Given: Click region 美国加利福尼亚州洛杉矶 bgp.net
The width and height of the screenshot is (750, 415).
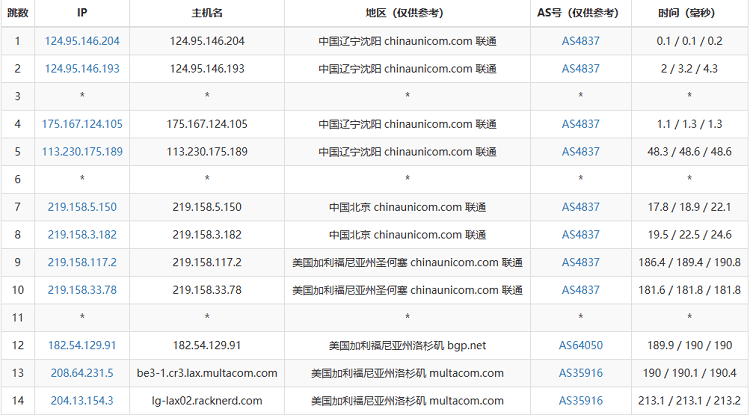Looking at the screenshot, I should (408, 345).
